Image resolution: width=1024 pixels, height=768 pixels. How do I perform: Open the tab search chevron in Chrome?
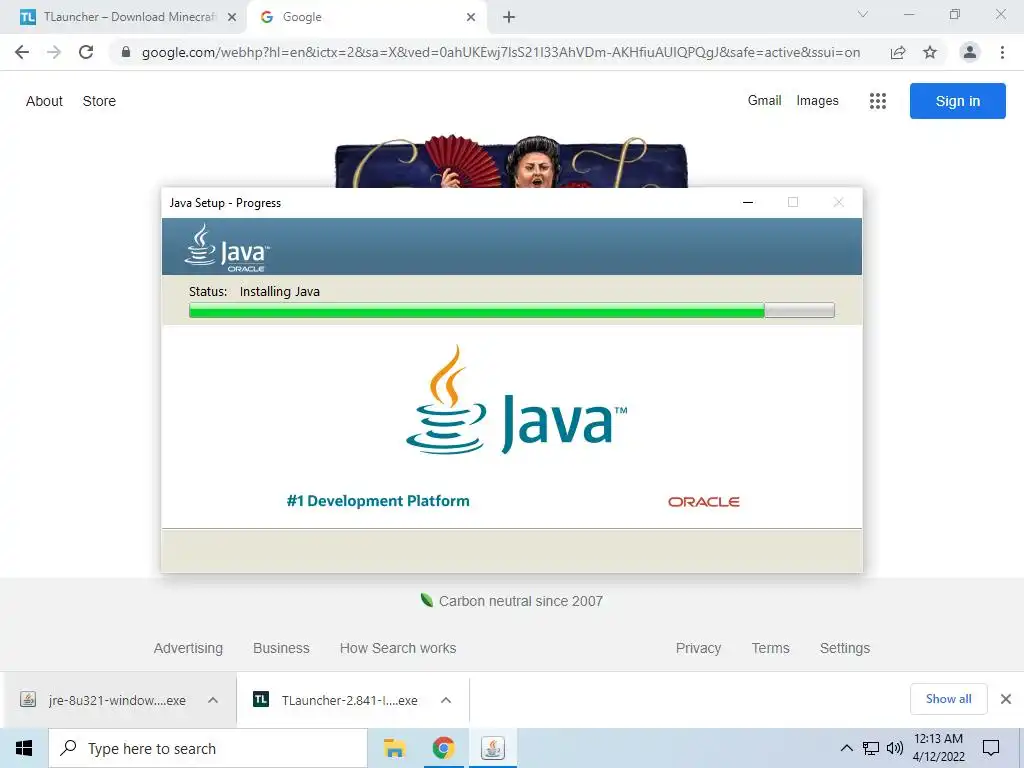[863, 14]
